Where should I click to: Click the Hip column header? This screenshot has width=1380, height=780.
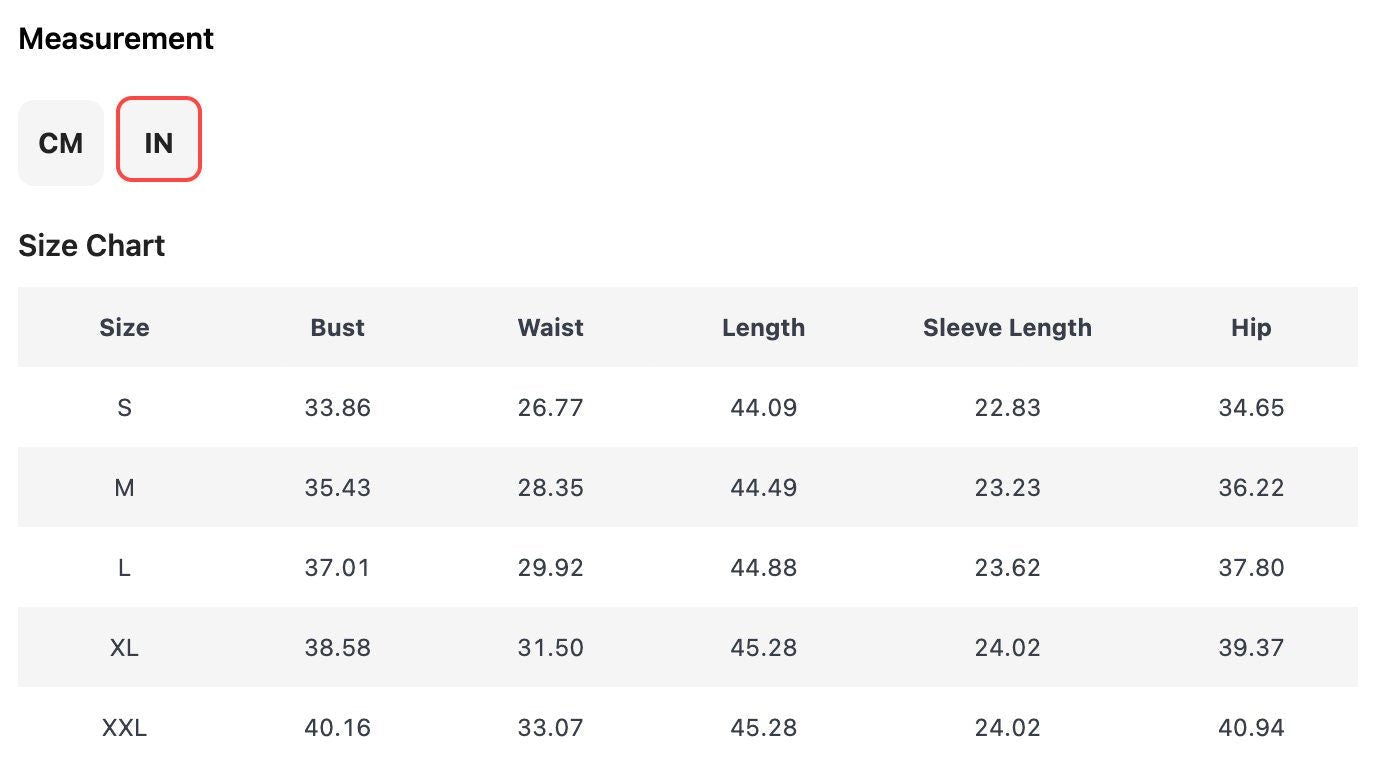click(1251, 328)
